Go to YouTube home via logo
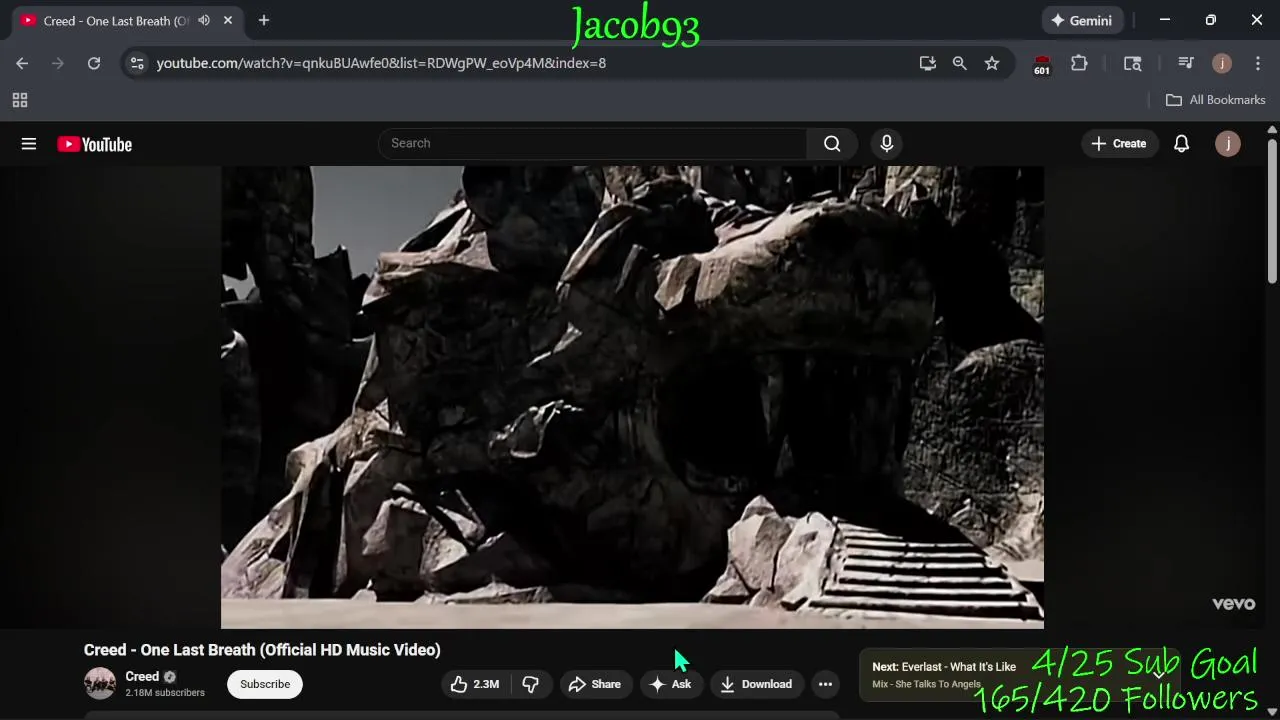This screenshot has width=1280, height=720. (95, 145)
